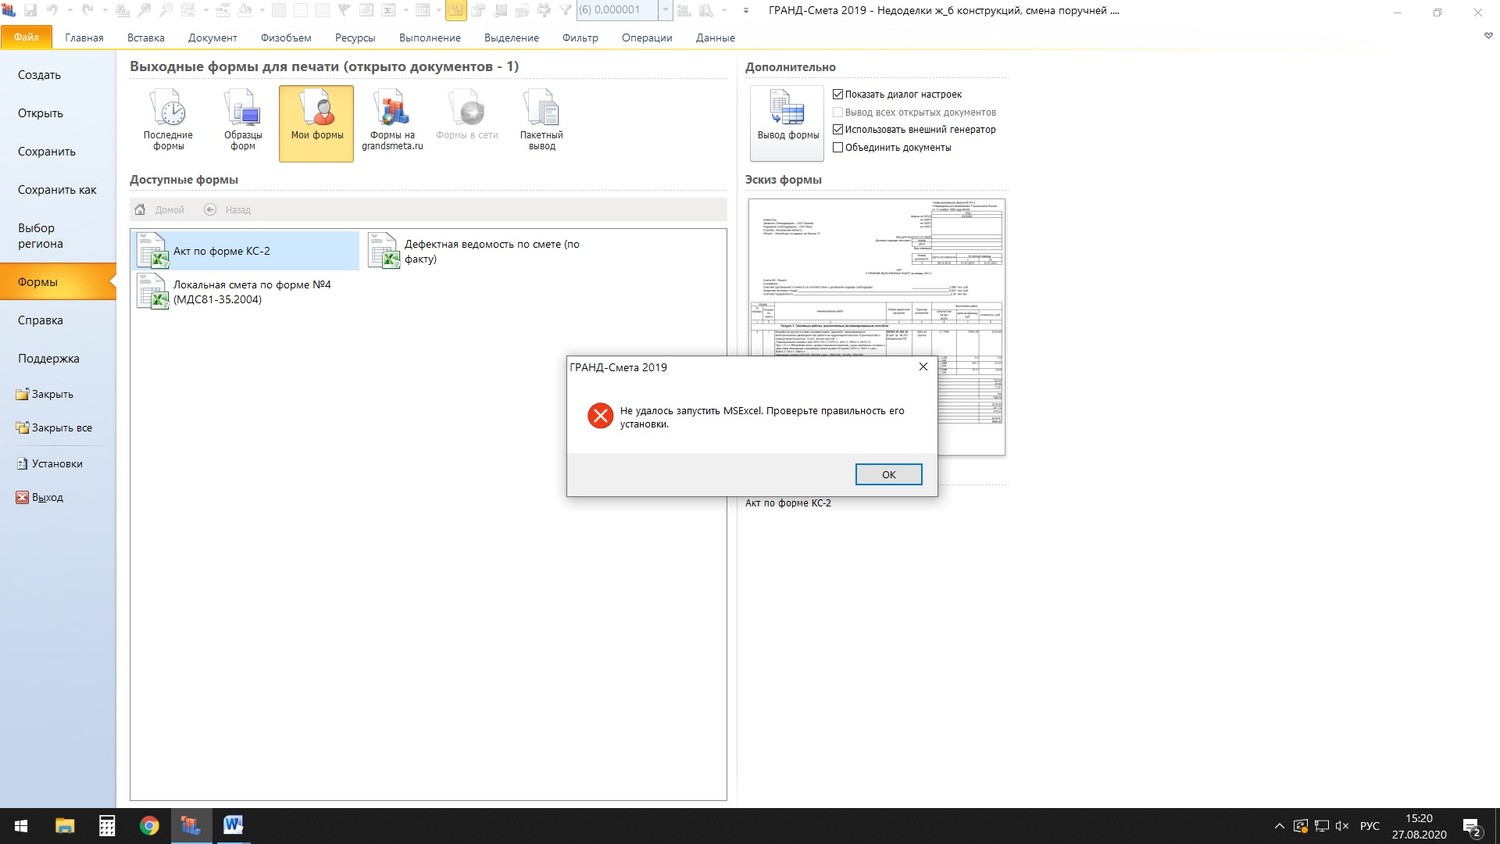Click the Домой navigation button
The width and height of the screenshot is (1500, 844).
click(x=160, y=210)
